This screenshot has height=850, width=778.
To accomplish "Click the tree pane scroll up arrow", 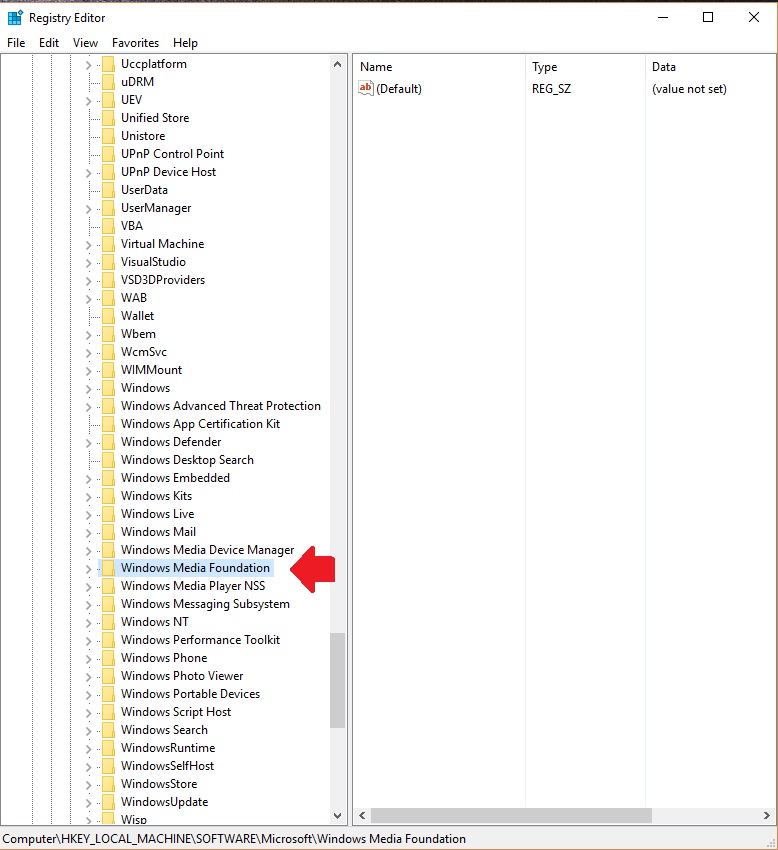I will point(337,64).
